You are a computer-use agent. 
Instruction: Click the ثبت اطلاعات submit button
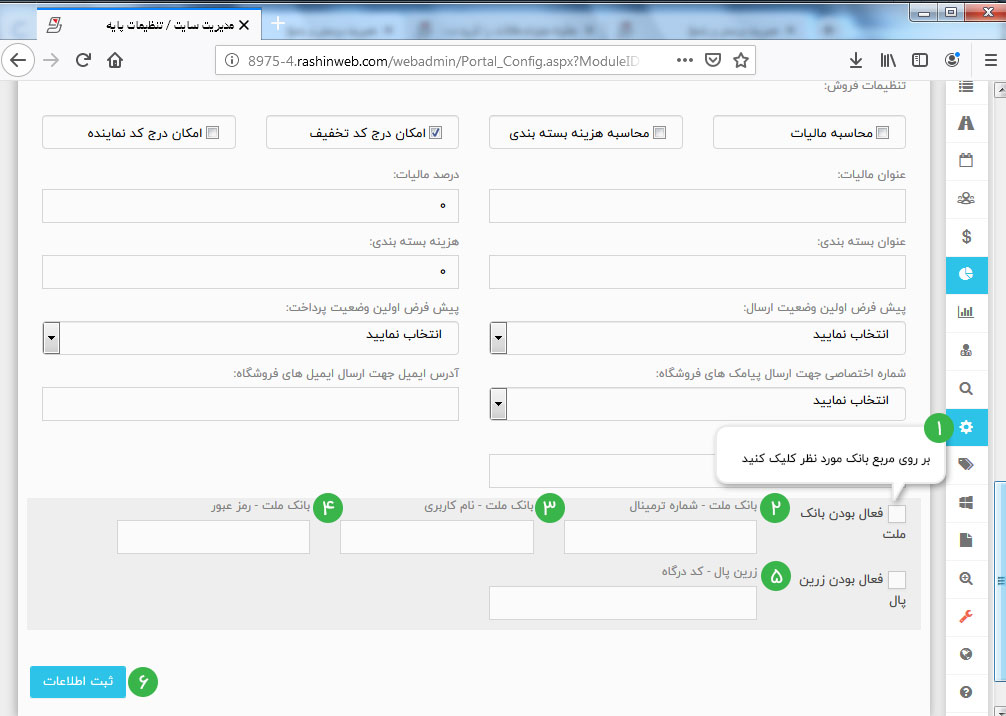tap(78, 681)
